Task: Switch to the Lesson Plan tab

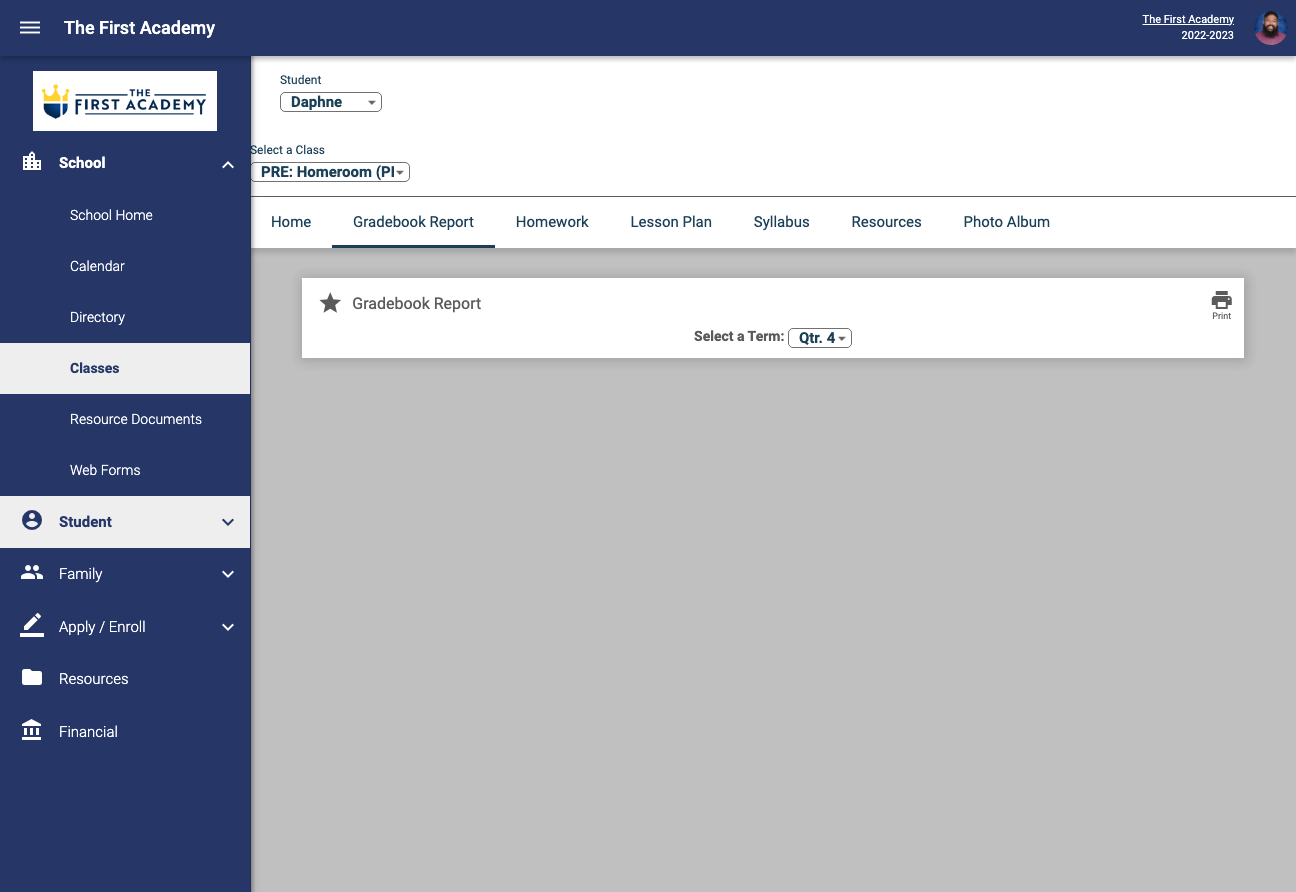Action: pos(671,222)
